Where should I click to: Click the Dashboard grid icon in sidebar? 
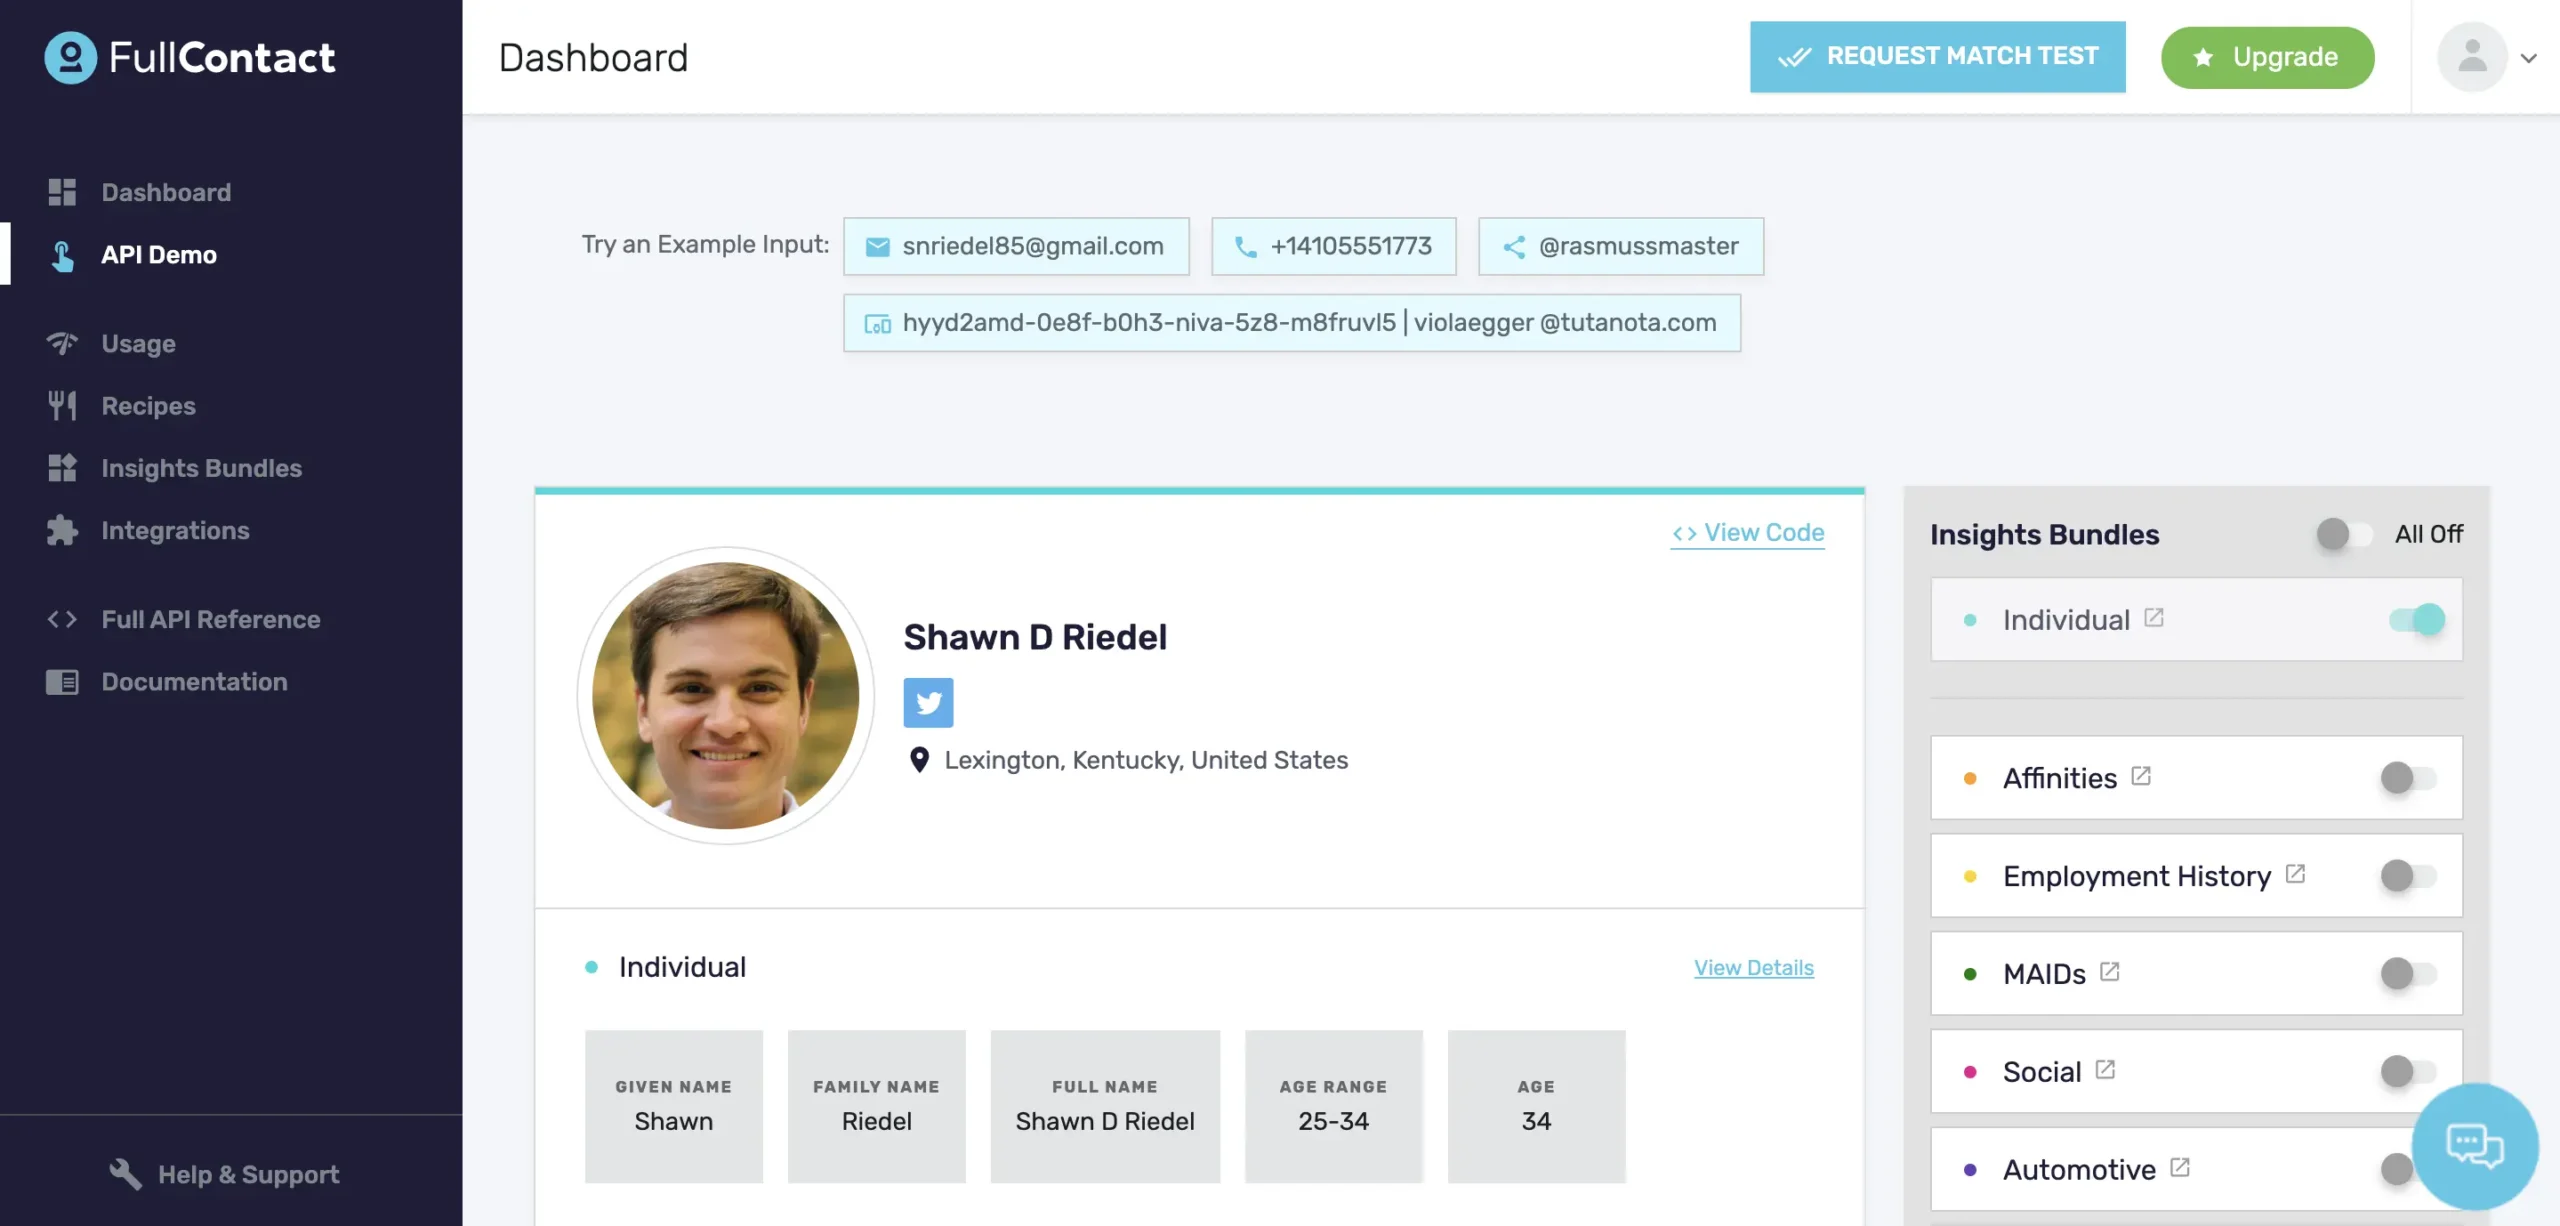coord(62,192)
